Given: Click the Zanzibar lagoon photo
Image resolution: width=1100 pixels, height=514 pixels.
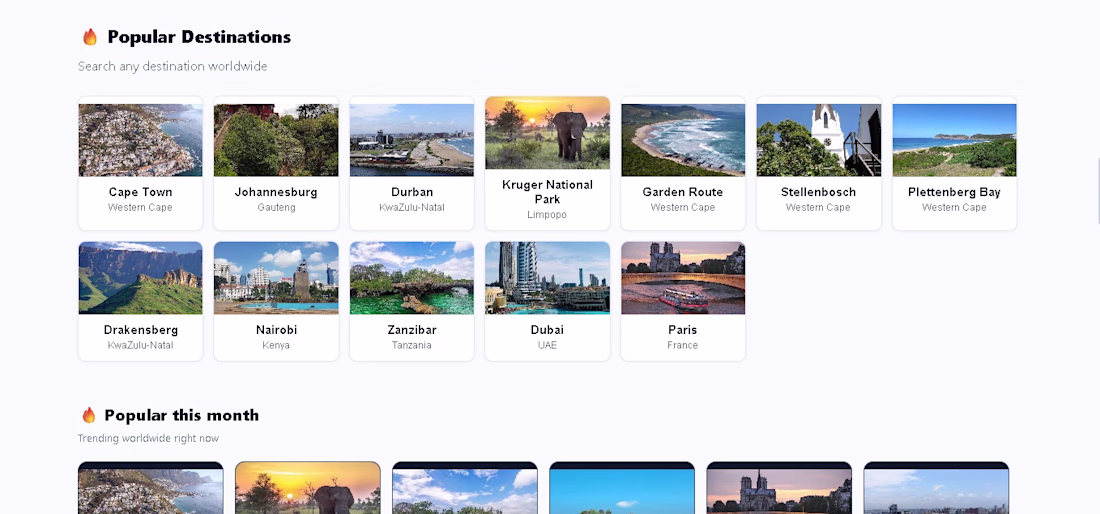Looking at the screenshot, I should tap(412, 278).
